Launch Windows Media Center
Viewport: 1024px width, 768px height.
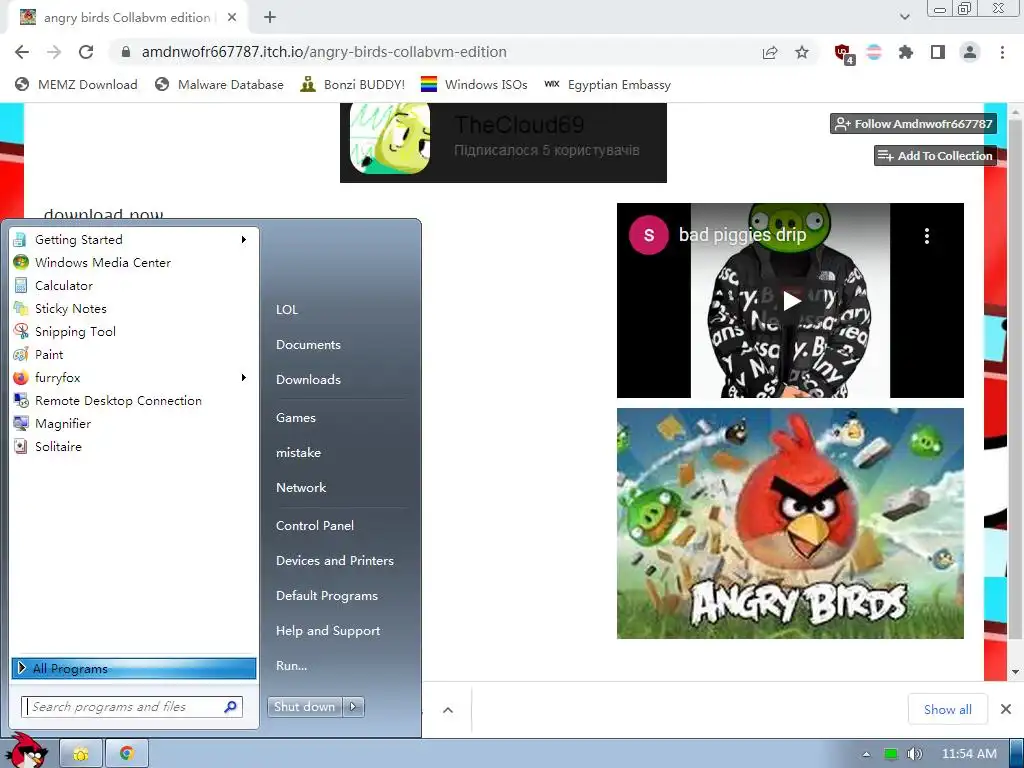[x=134, y=263]
